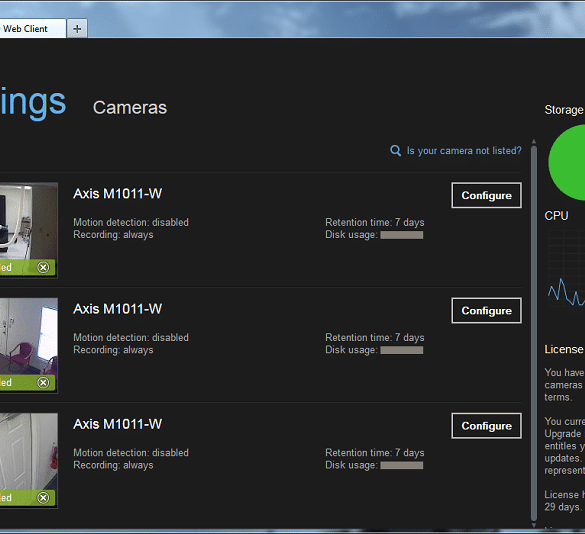
Task: Click the camera list vertical scrollbar
Action: click(x=534, y=333)
